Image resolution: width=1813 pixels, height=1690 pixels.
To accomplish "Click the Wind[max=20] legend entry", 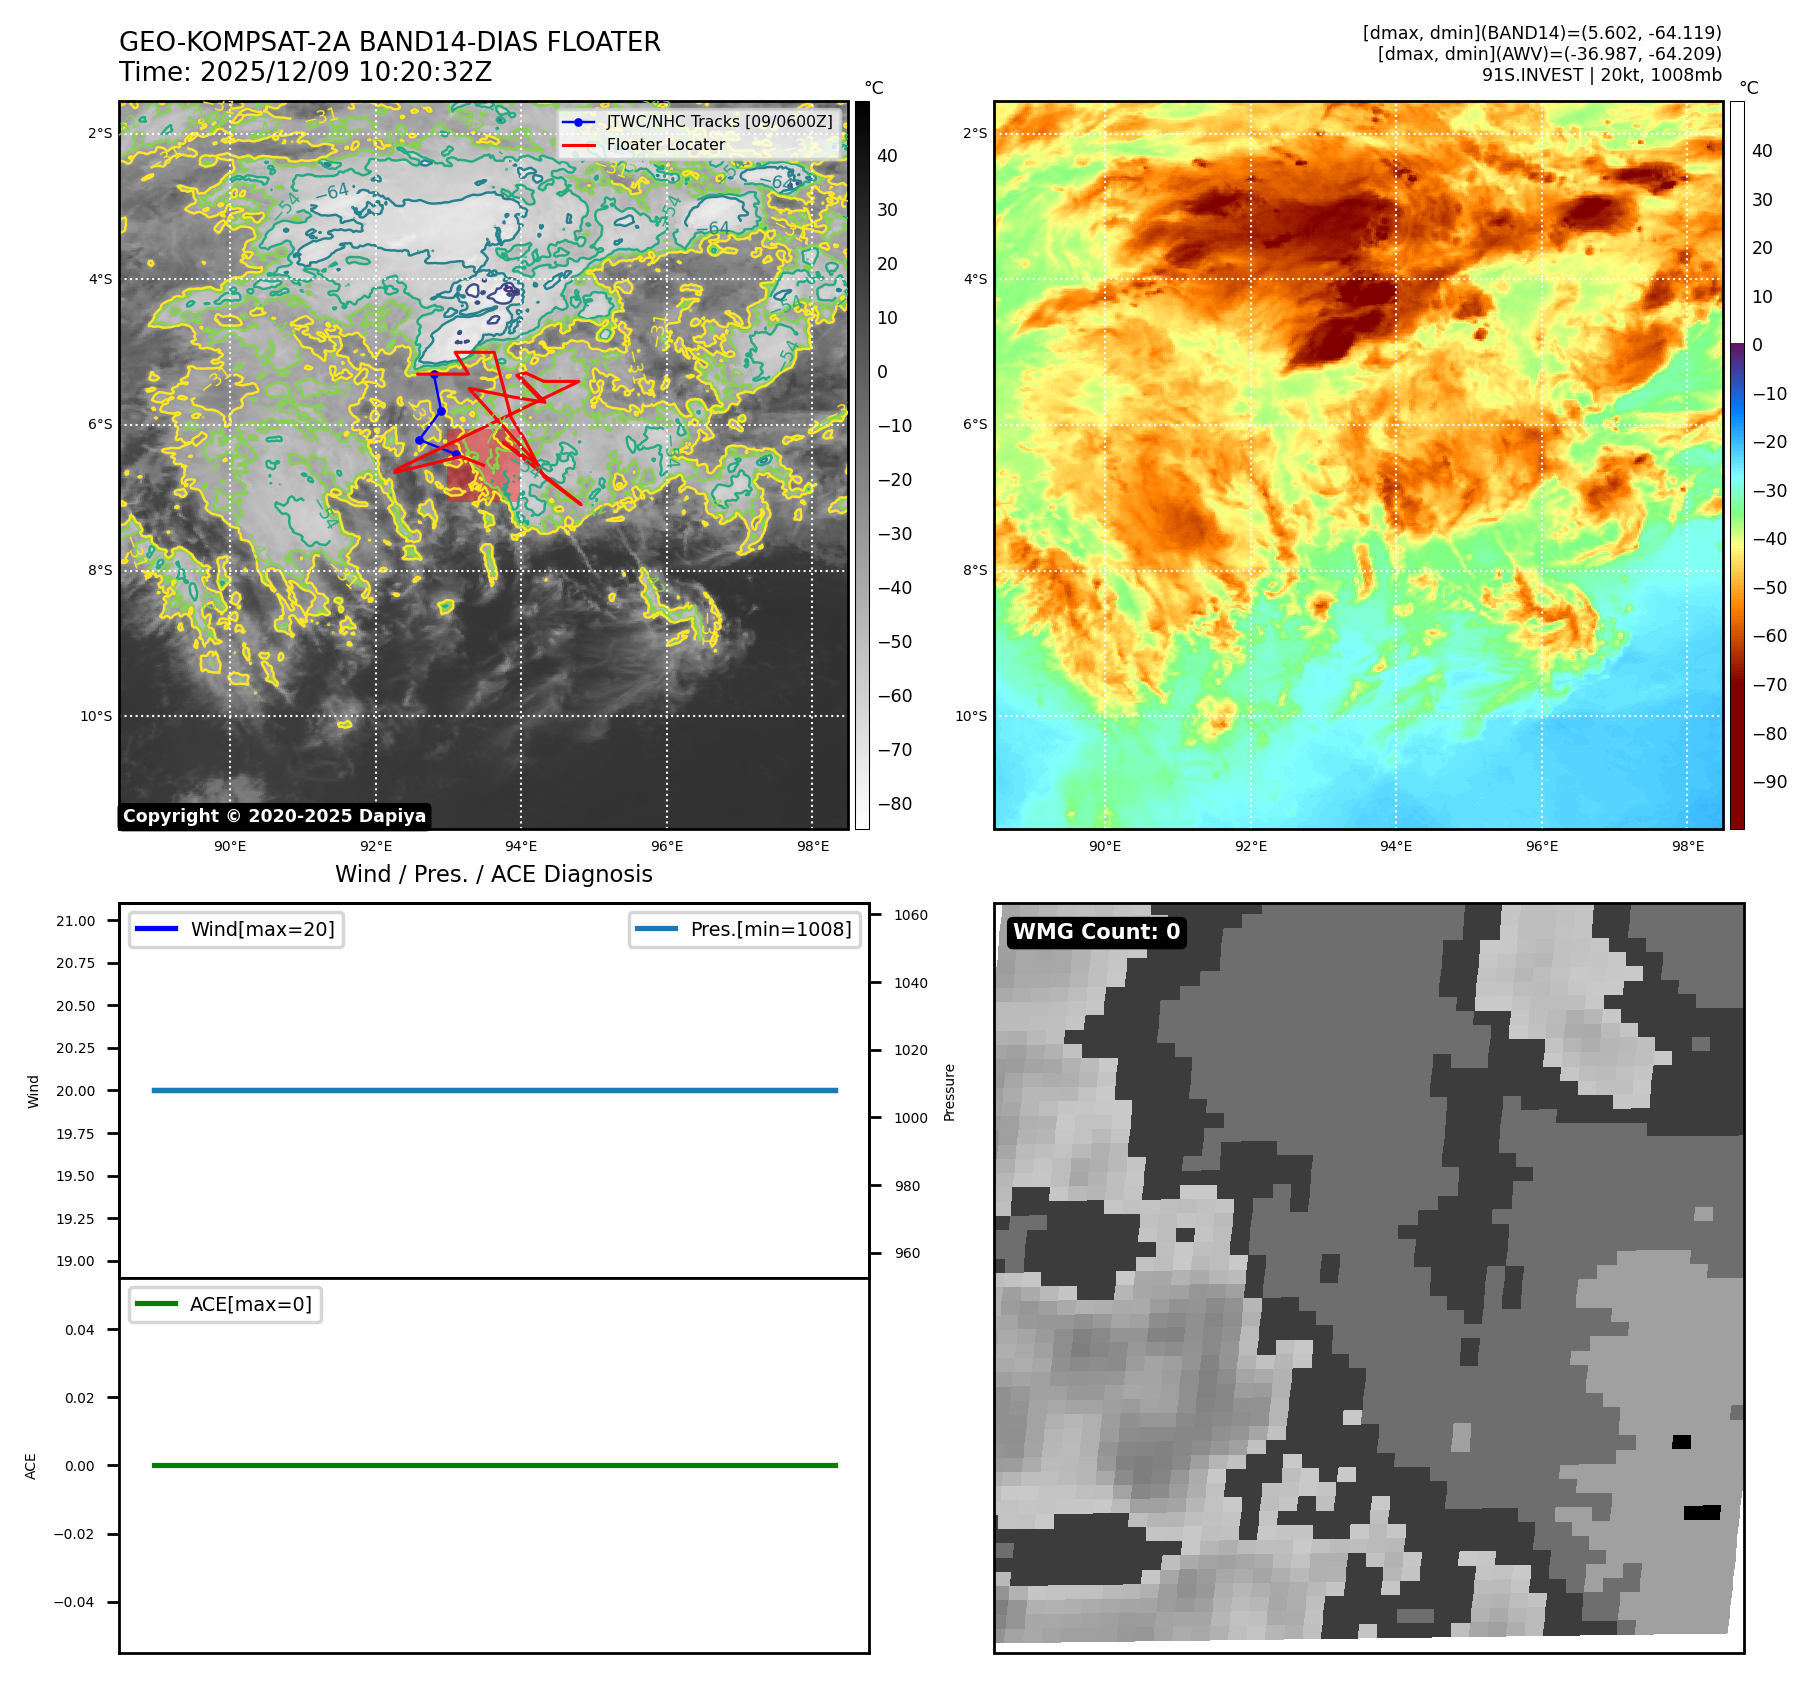I will 237,929.
